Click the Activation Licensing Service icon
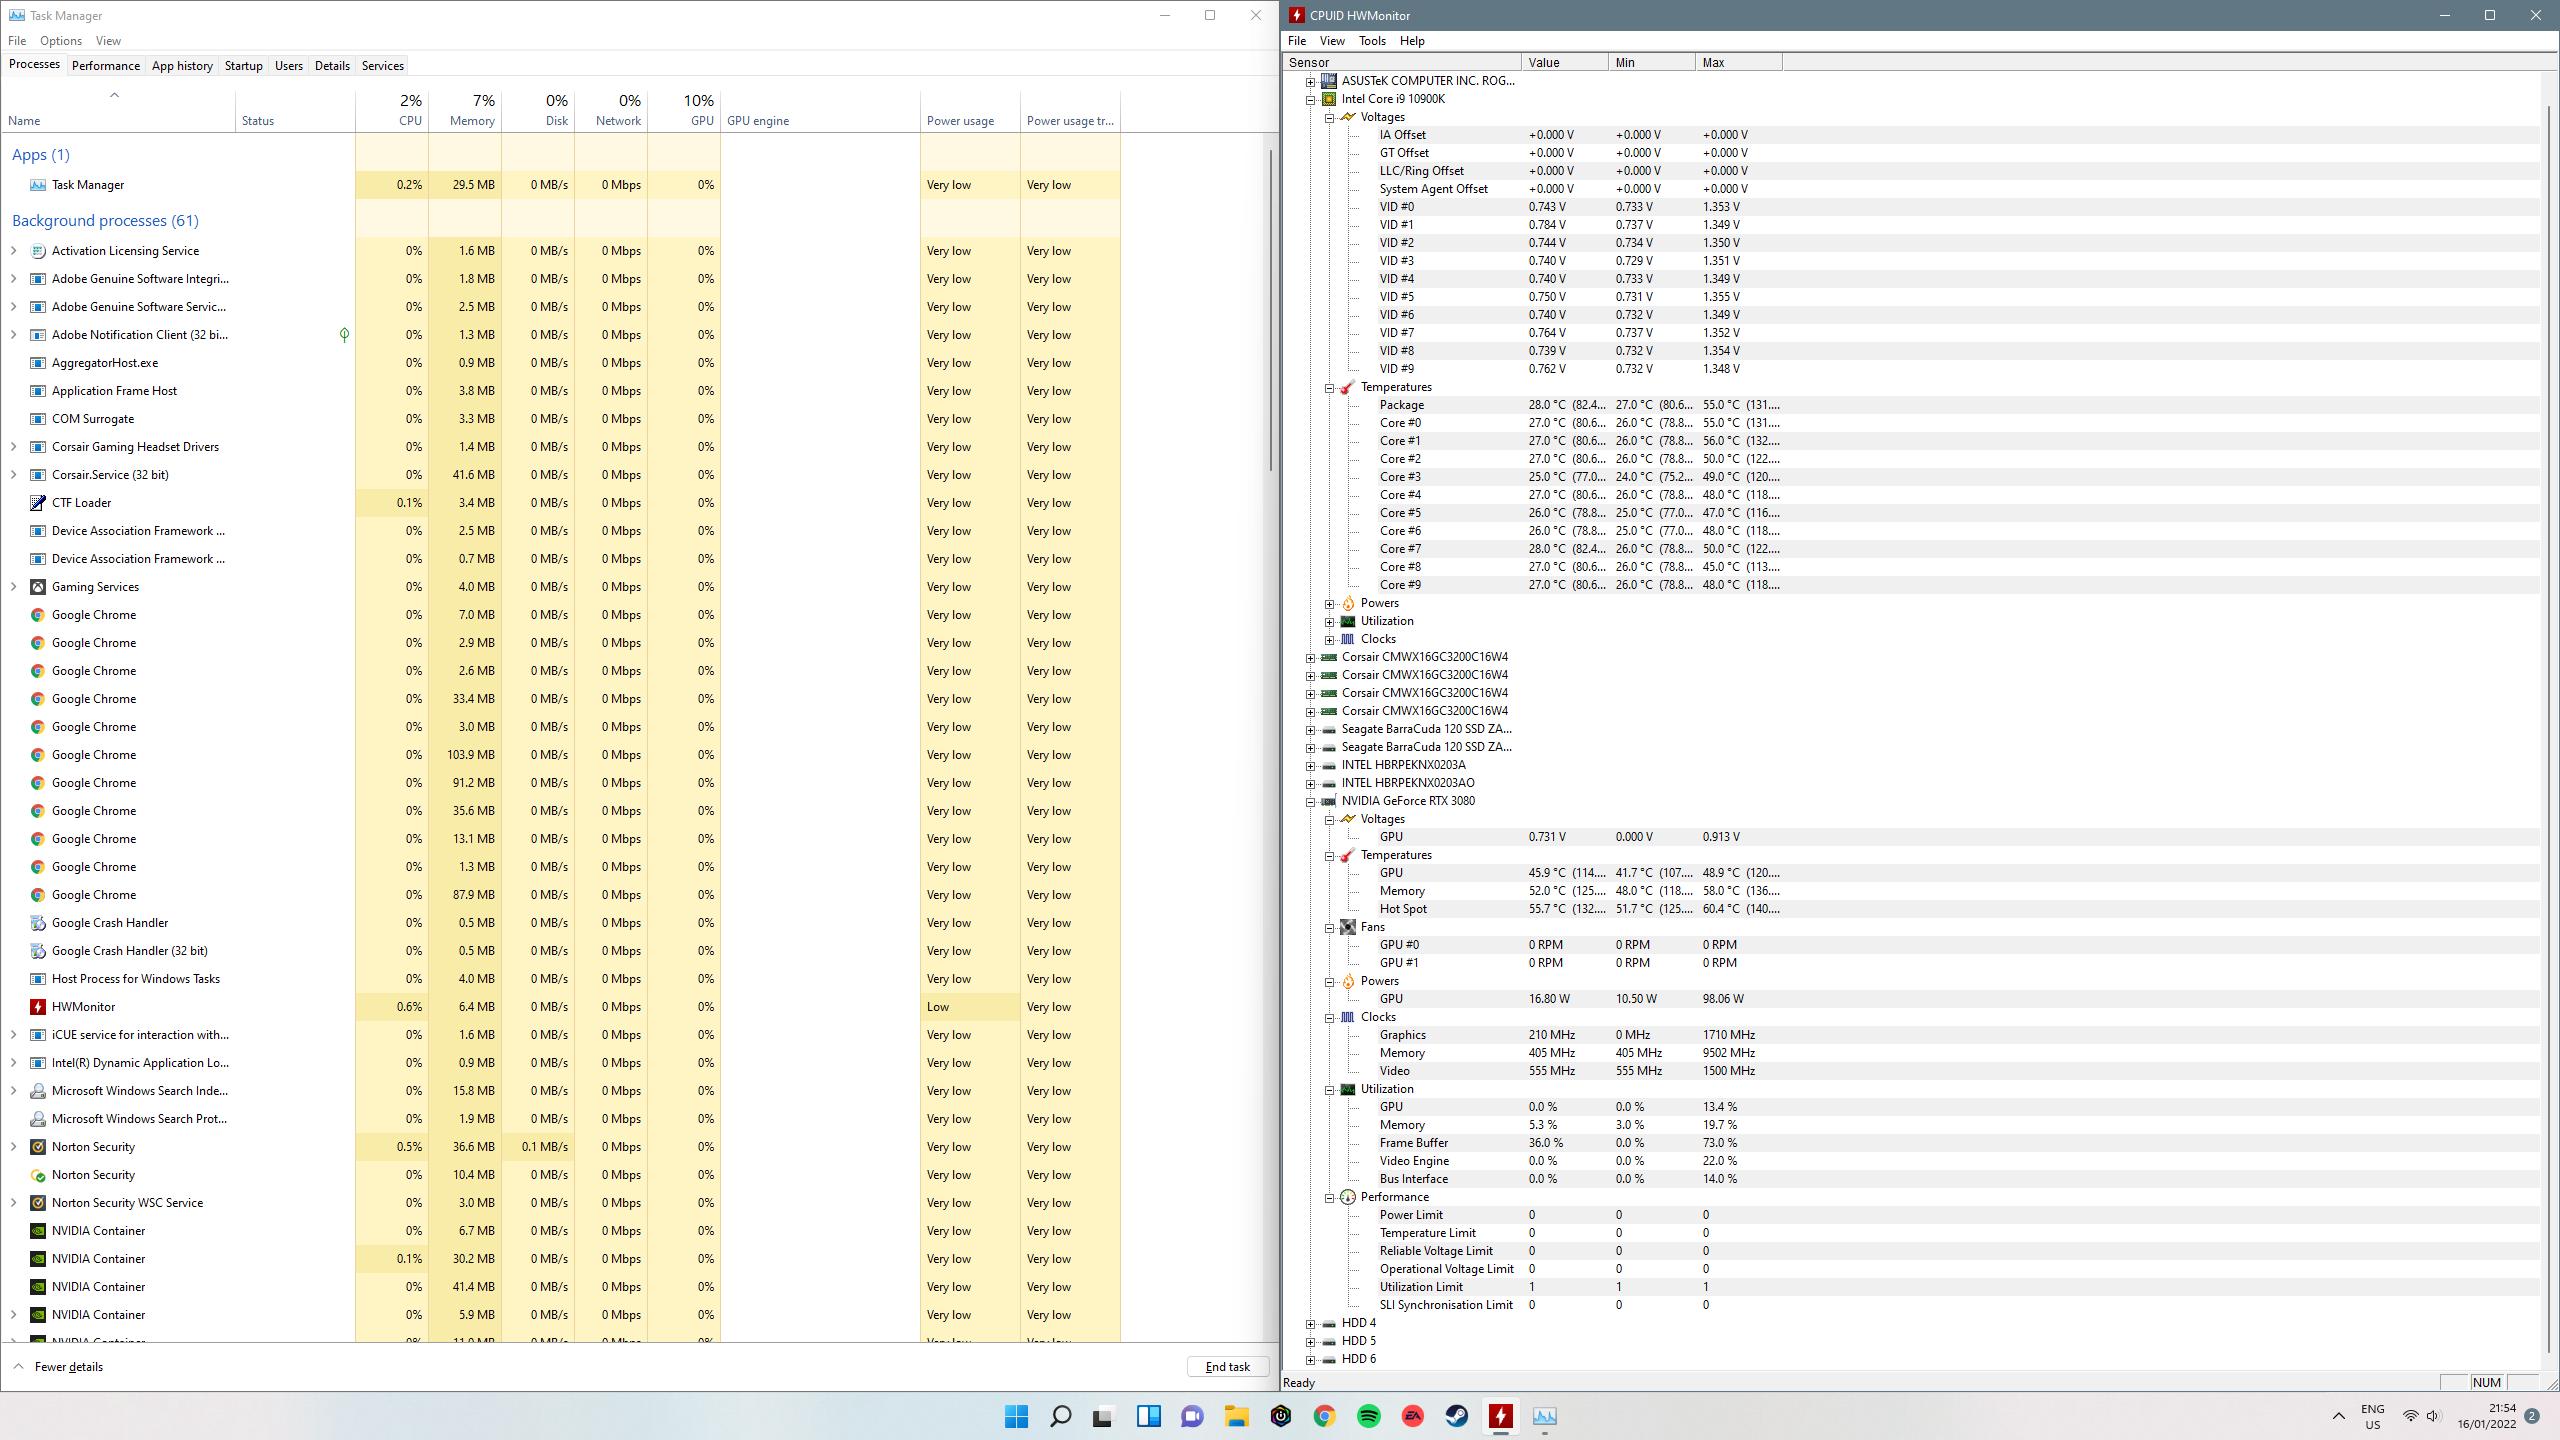The height and width of the screenshot is (1440, 2560). 38,251
